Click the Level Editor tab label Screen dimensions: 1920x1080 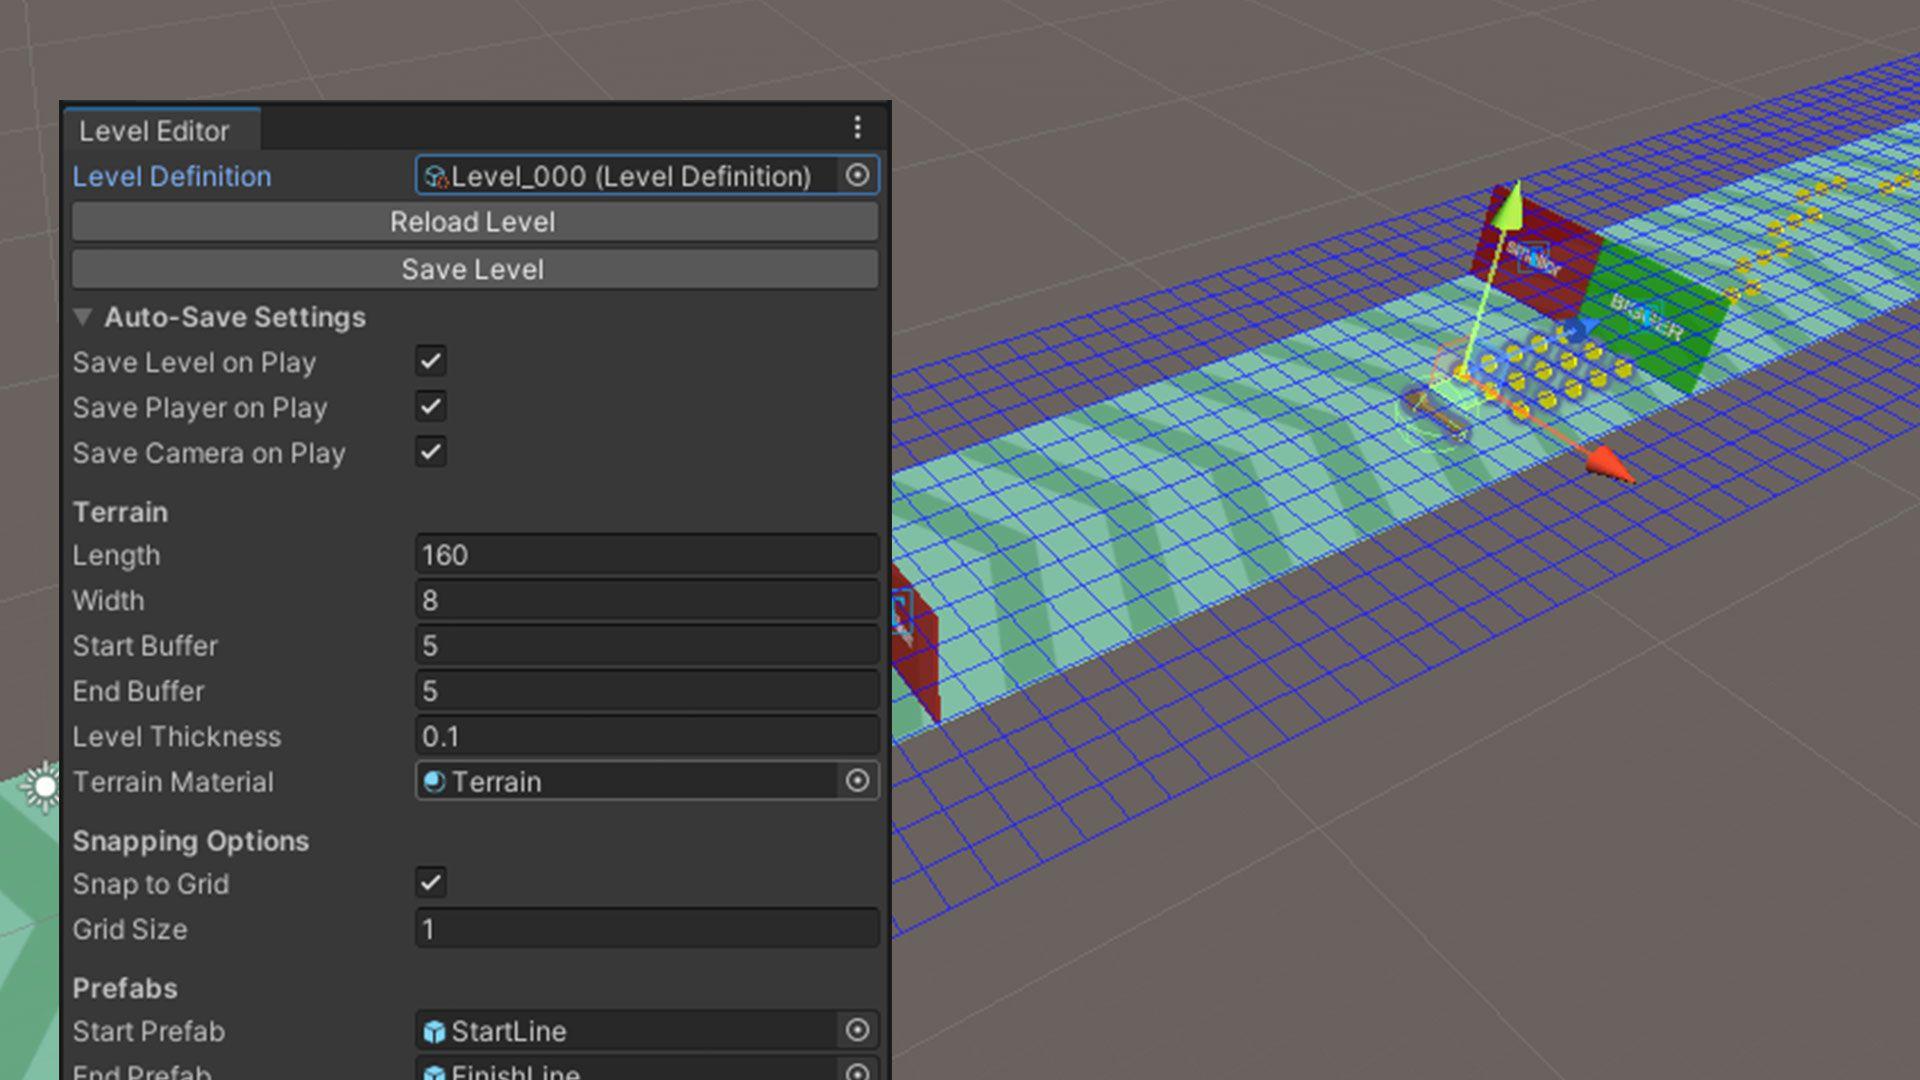[x=154, y=129]
